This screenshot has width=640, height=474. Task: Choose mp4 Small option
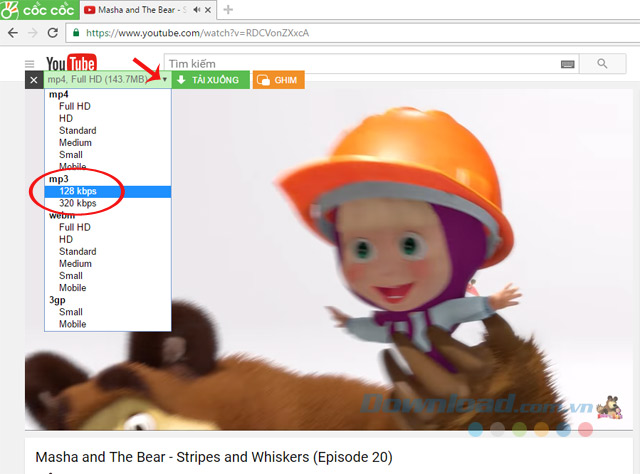[x=108, y=155]
